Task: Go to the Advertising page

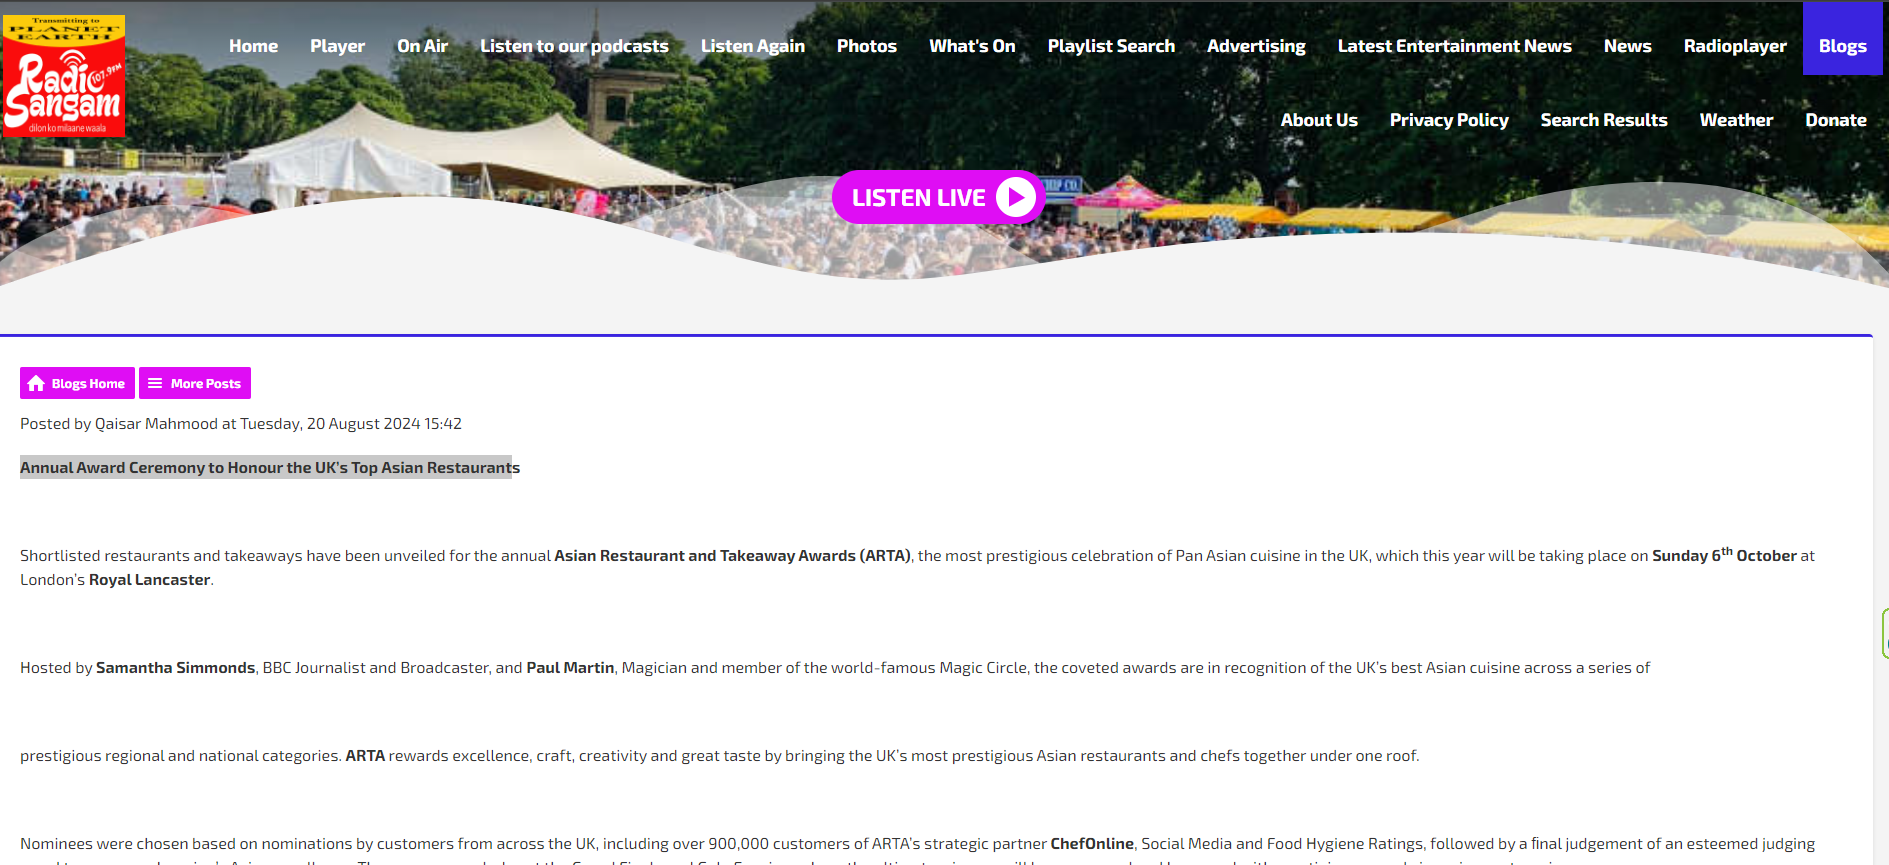Action: pos(1255,46)
